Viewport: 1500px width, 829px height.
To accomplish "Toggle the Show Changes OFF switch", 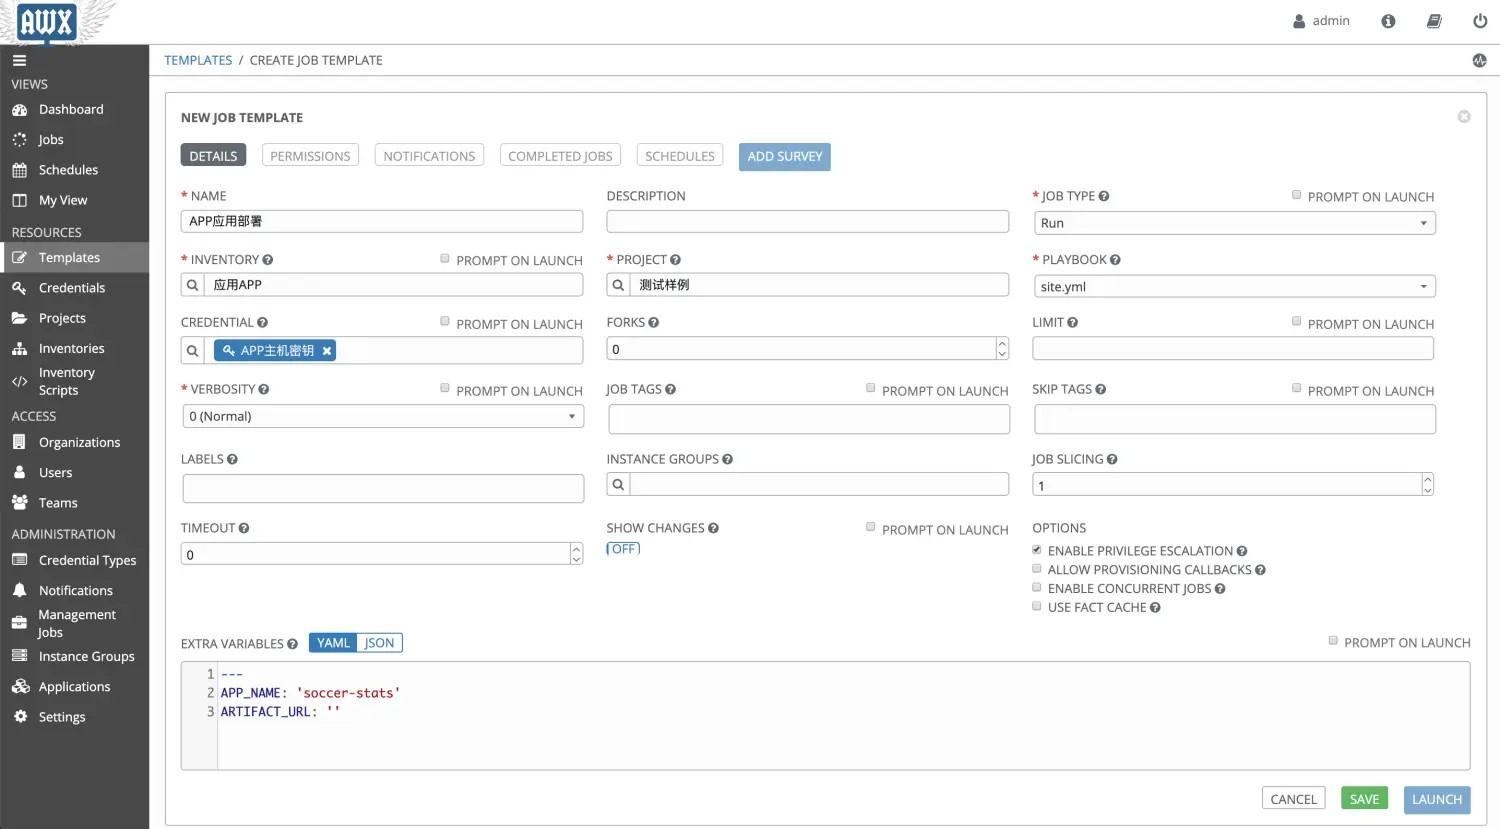I will point(623,549).
